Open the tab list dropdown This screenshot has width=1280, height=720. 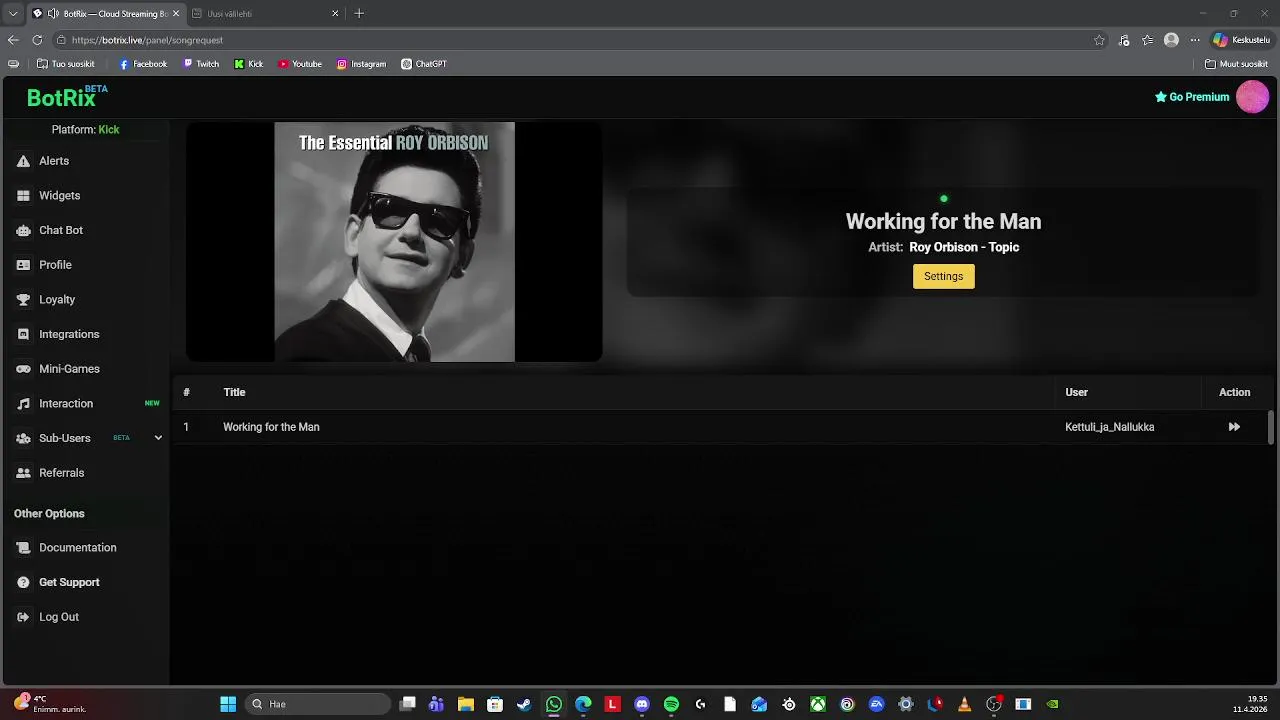click(13, 14)
